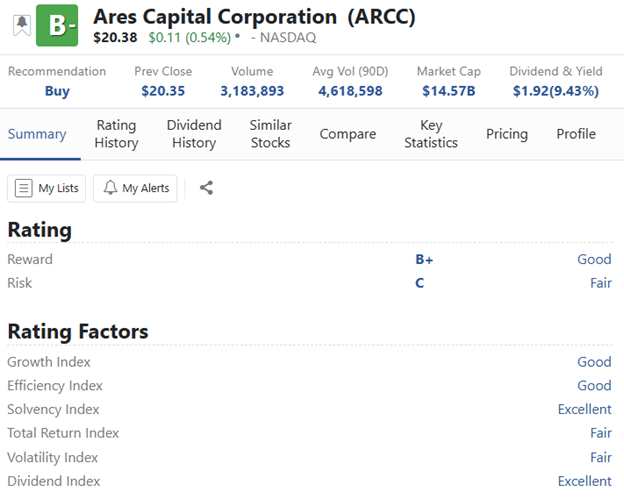Open the My Lists button
Image resolution: width=624 pixels, height=499 pixels.
point(47,188)
